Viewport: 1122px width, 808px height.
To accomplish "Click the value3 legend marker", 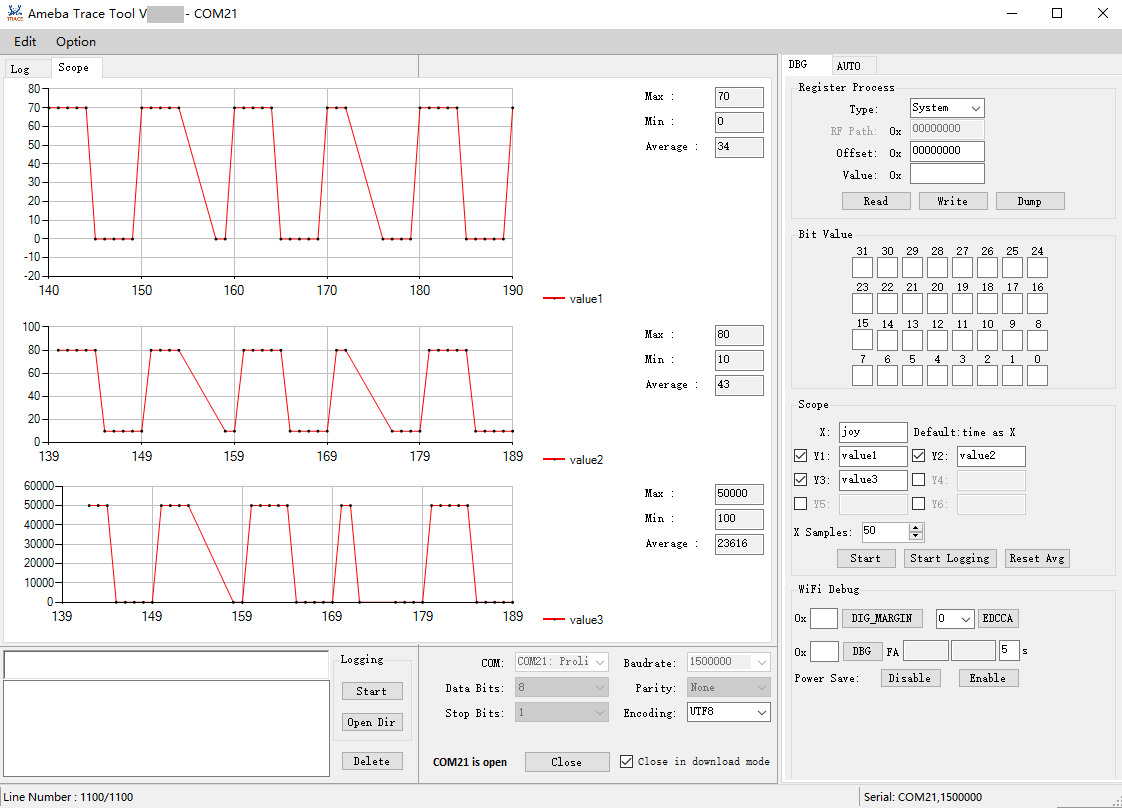I will [554, 620].
